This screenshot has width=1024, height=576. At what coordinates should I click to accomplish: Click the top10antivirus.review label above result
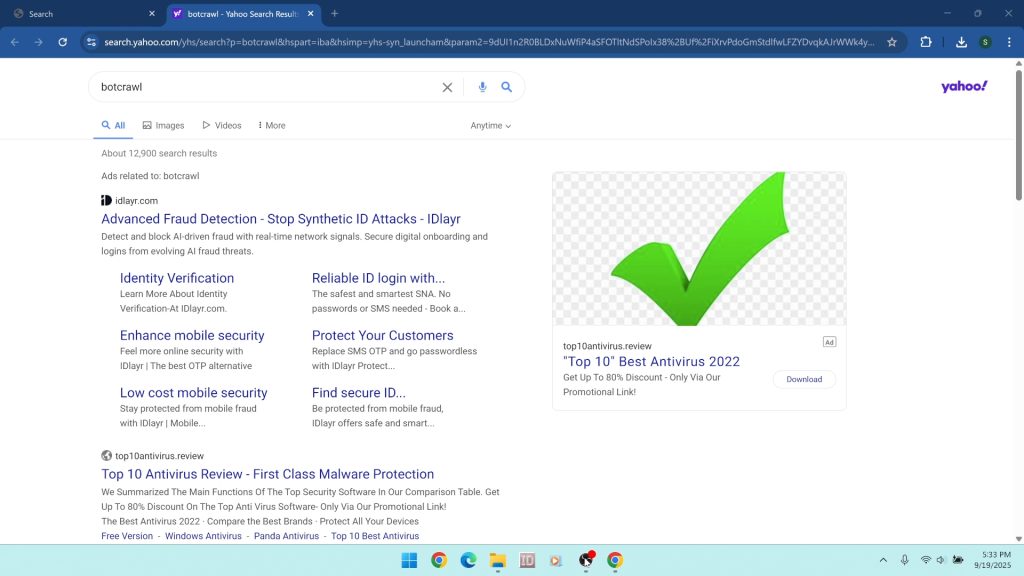click(159, 456)
